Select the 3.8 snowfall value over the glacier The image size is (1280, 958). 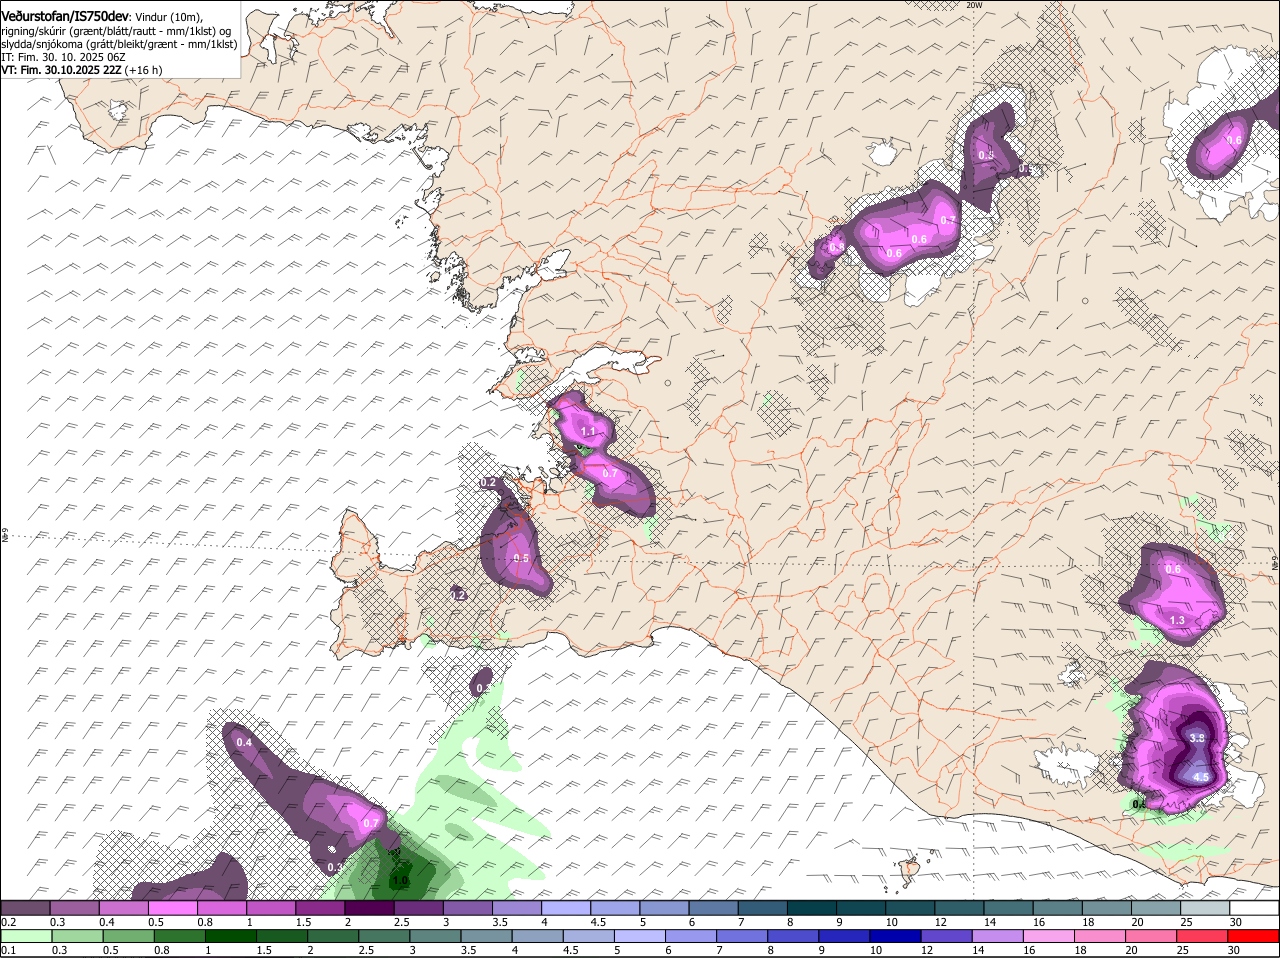pyautogui.click(x=1197, y=738)
